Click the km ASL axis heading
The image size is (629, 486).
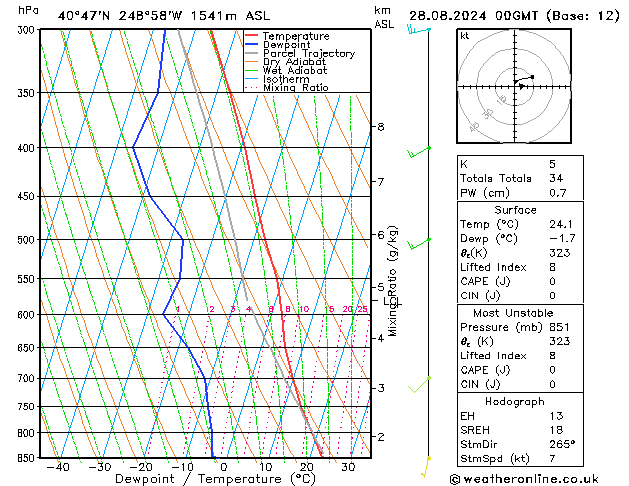(x=384, y=17)
